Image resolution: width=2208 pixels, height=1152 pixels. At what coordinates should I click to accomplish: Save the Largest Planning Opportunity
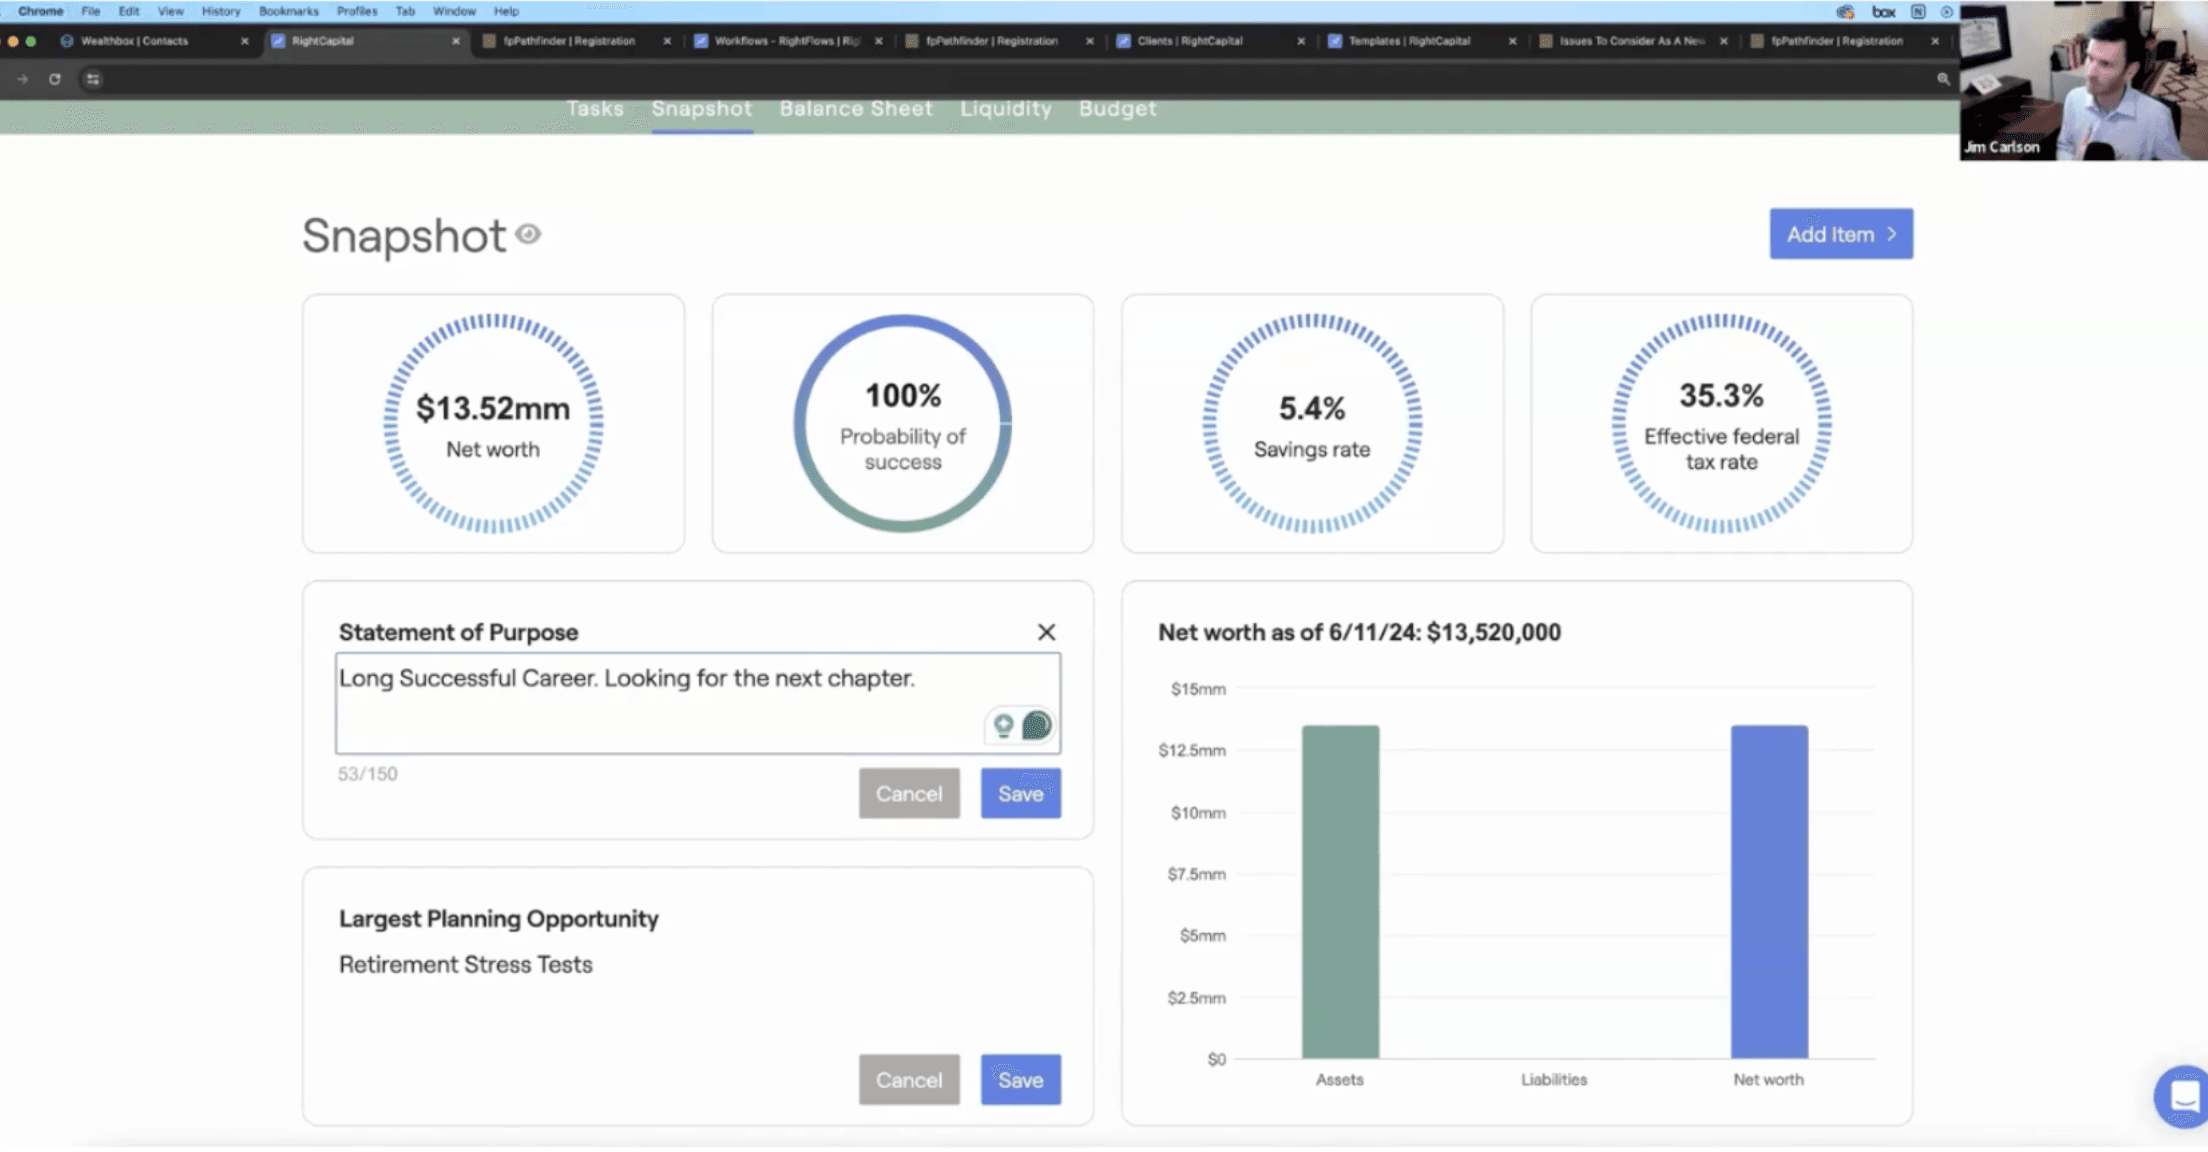point(1020,1080)
